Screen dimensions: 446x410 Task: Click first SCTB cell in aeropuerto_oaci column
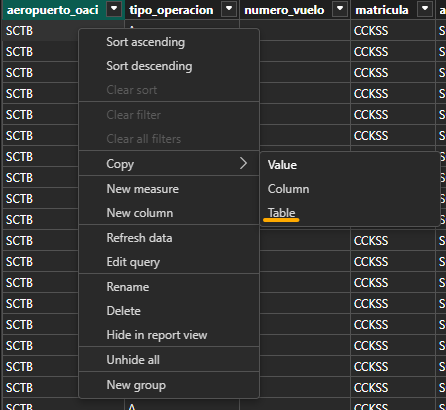coord(40,31)
